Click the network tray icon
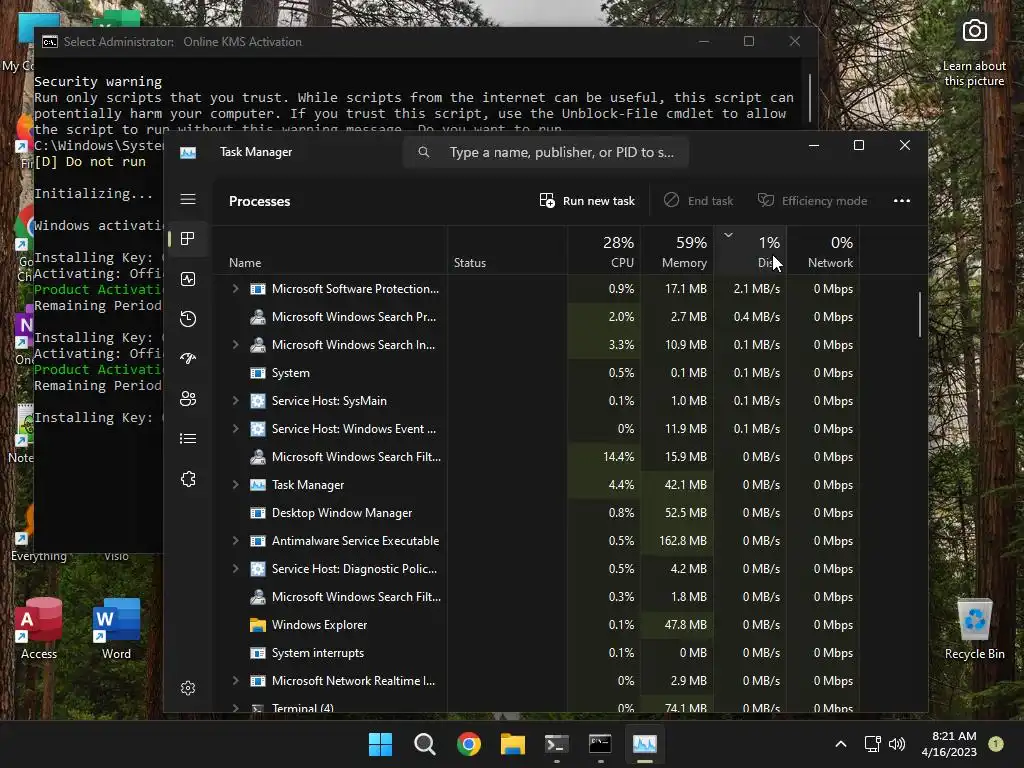Image resolution: width=1024 pixels, height=768 pixels. [x=872, y=744]
